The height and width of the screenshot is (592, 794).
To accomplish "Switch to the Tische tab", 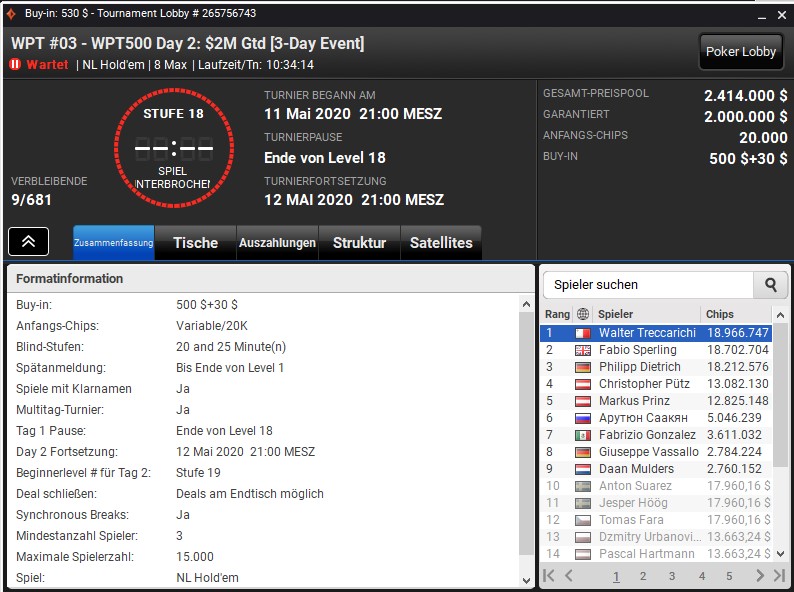I will pyautogui.click(x=195, y=243).
